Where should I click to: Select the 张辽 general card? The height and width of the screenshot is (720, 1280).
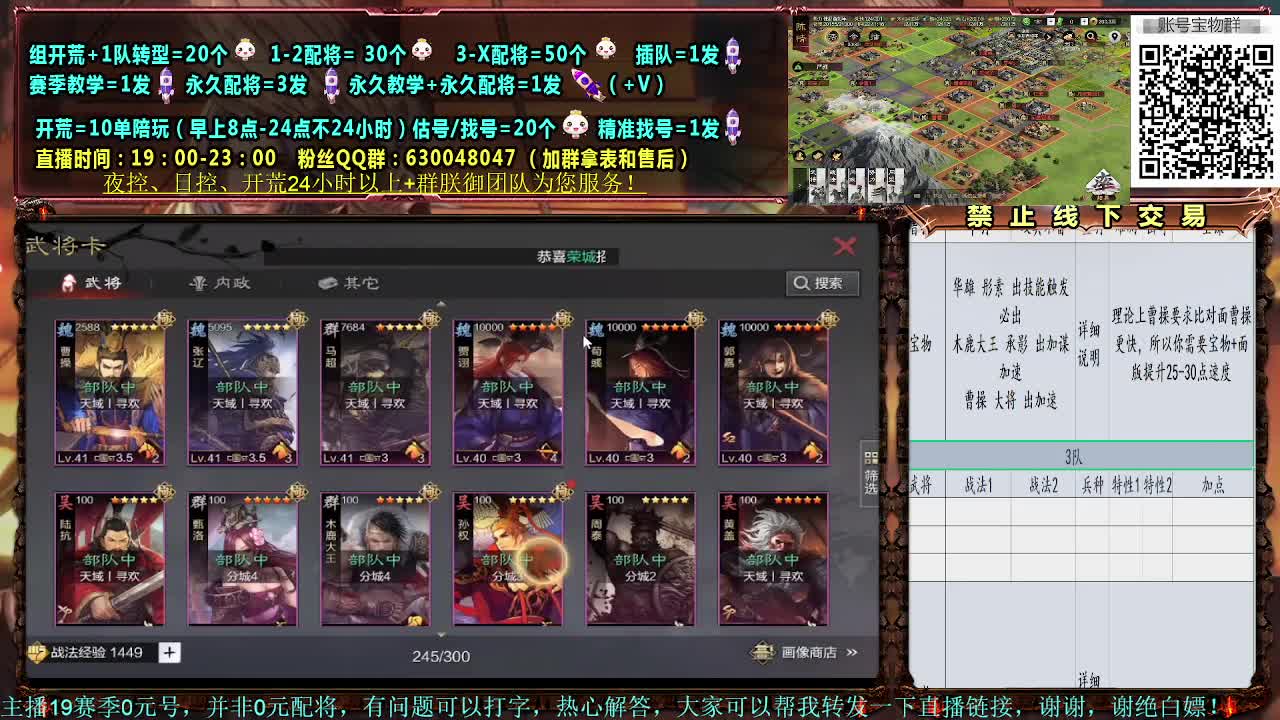coord(242,393)
